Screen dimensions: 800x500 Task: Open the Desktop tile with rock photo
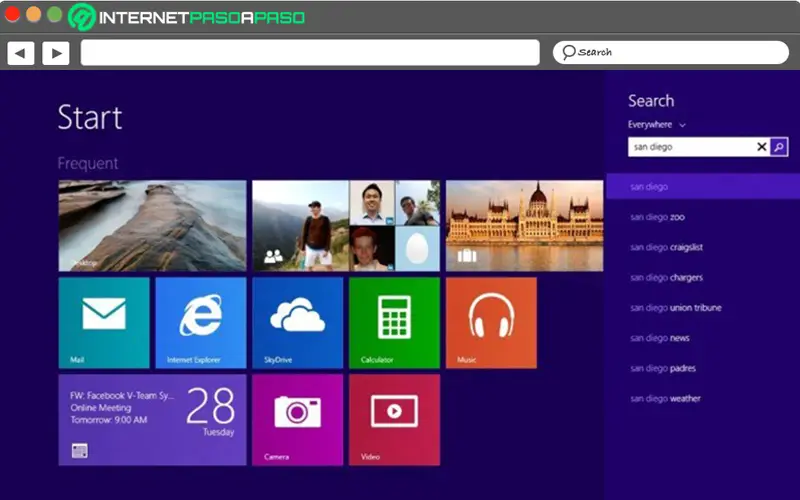(x=153, y=226)
